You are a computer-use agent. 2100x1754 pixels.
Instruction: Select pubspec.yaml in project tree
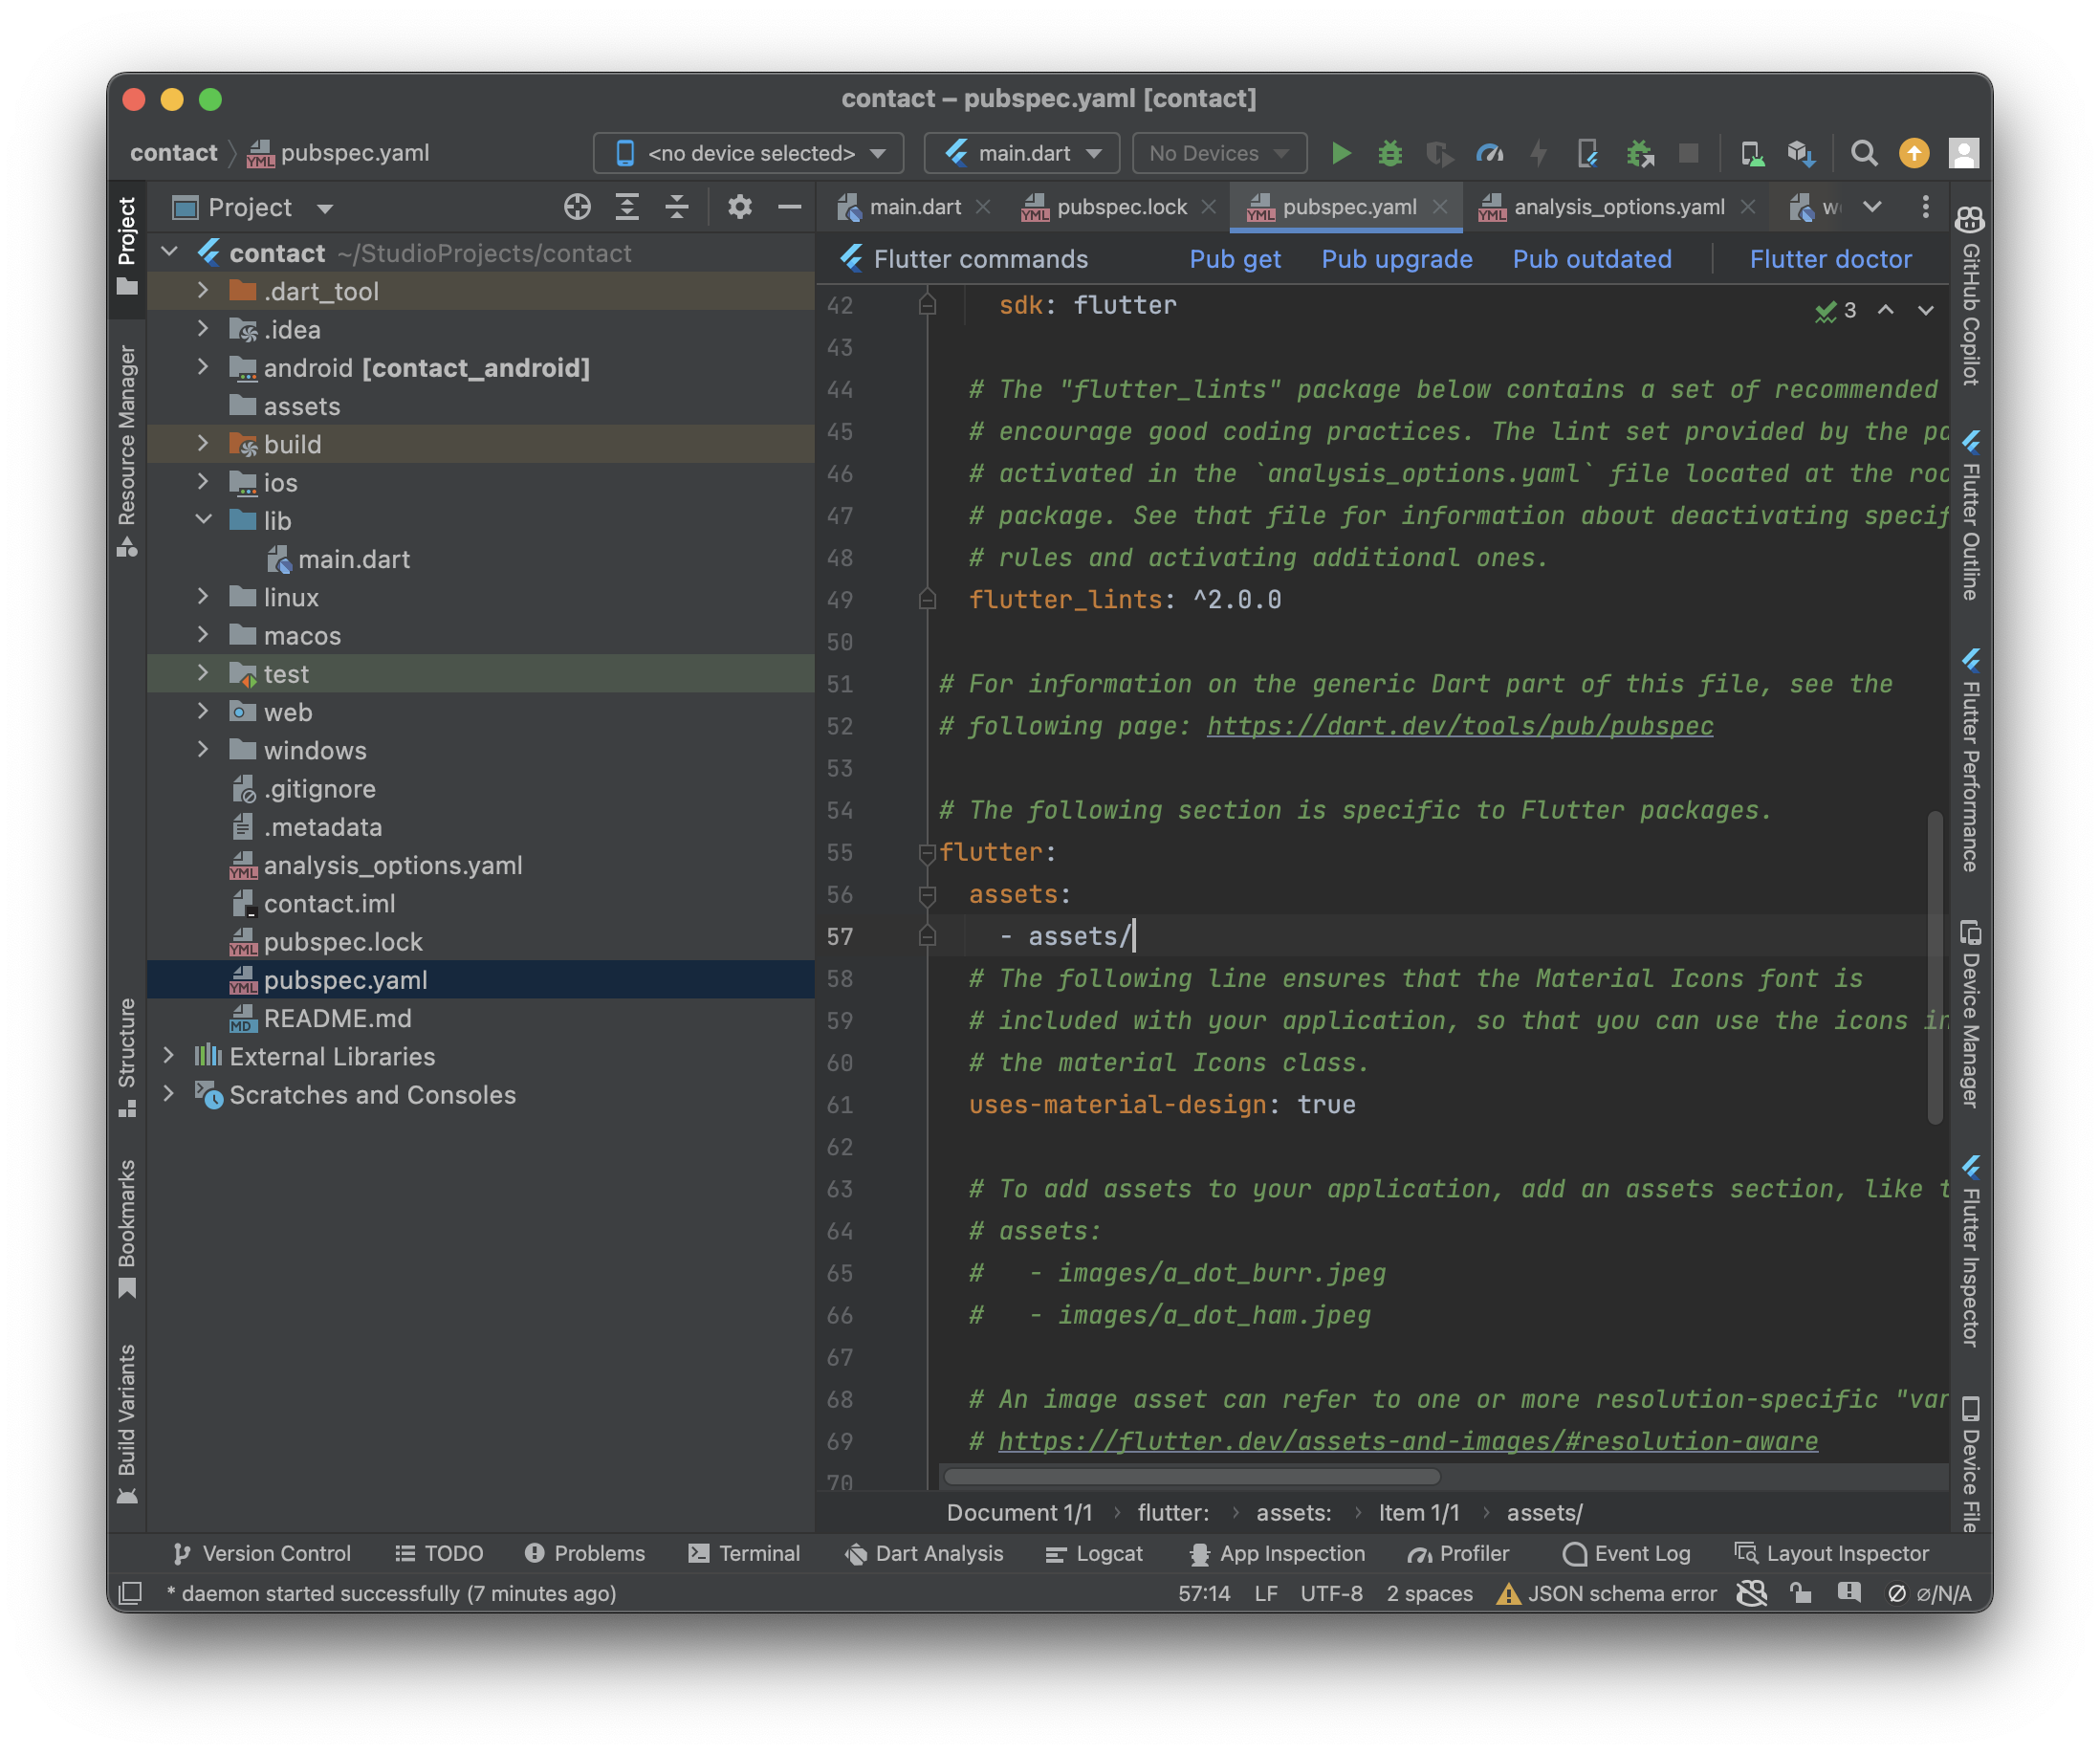point(480,980)
